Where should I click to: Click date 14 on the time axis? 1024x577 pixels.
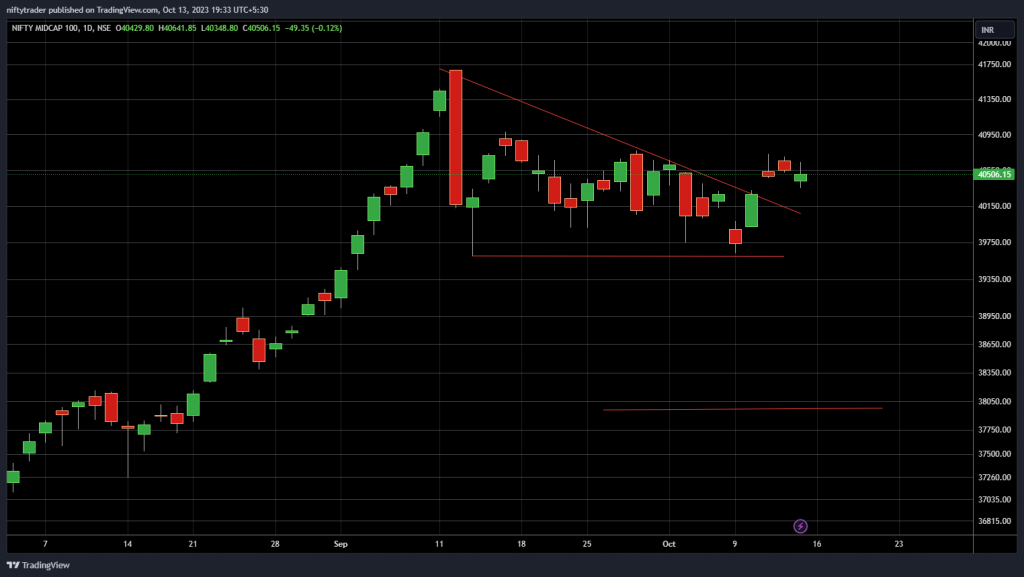pyautogui.click(x=127, y=544)
